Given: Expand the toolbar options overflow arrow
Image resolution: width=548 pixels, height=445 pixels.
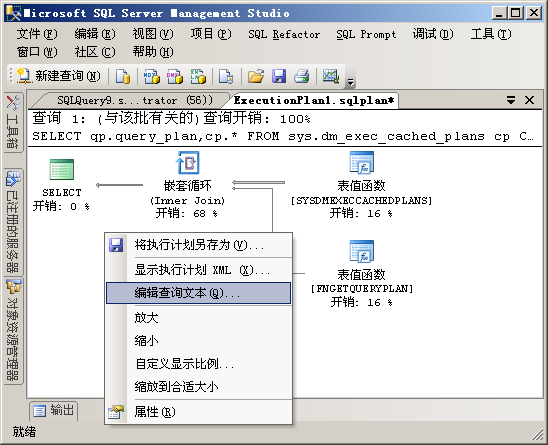Looking at the screenshot, I should [x=350, y=81].
